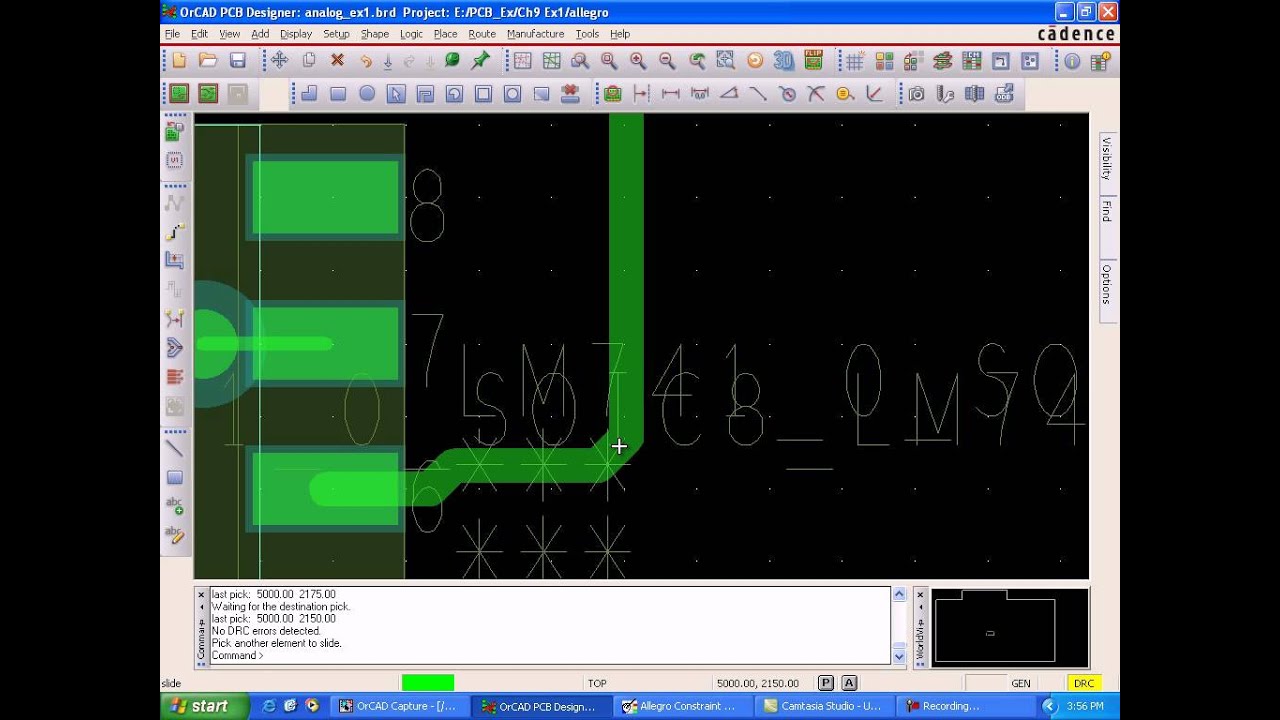This screenshot has width=1280, height=720.
Task: Open the Display menu
Action: click(296, 34)
